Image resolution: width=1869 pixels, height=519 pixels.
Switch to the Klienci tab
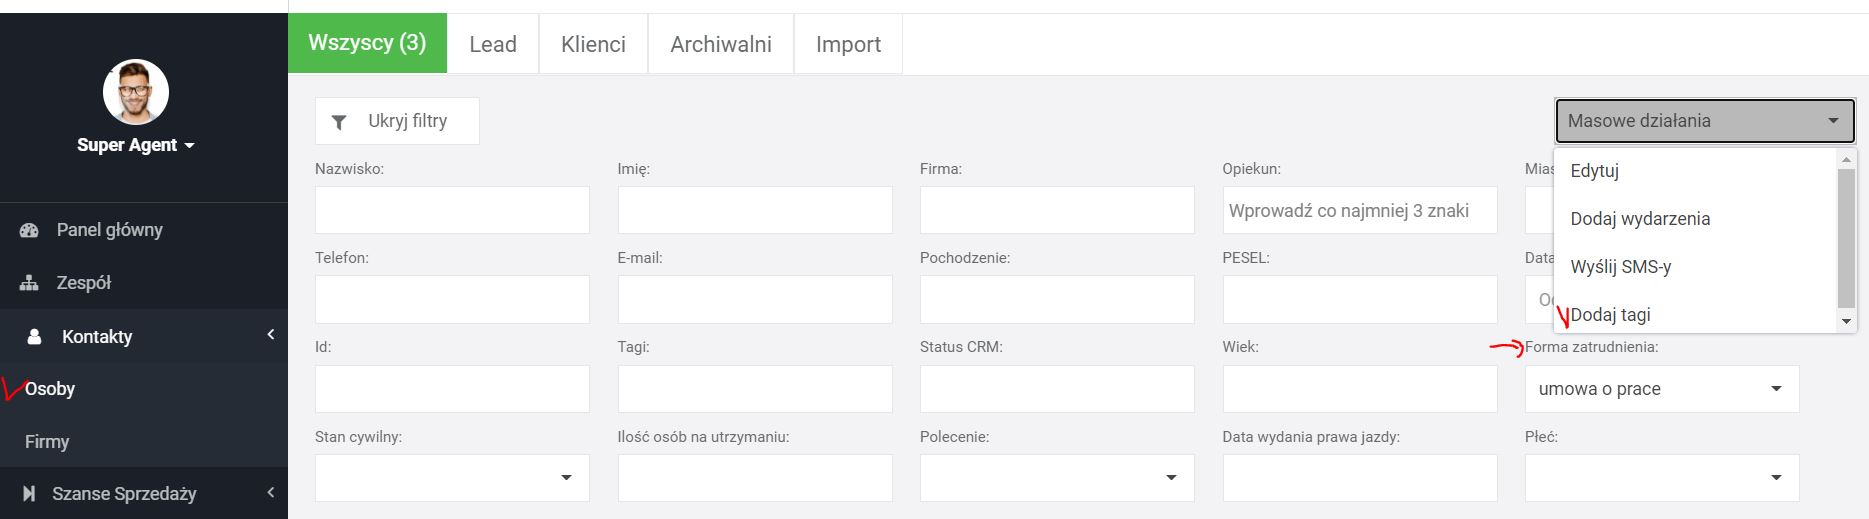pos(593,44)
